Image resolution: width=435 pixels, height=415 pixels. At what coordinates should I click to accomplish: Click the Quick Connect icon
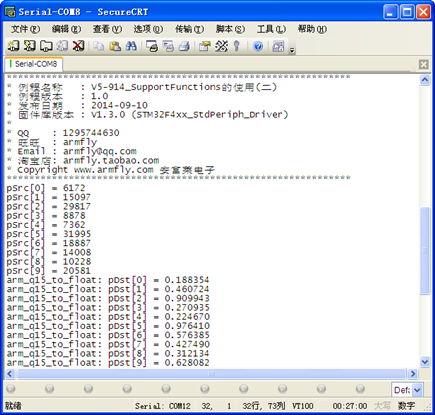click(30, 46)
